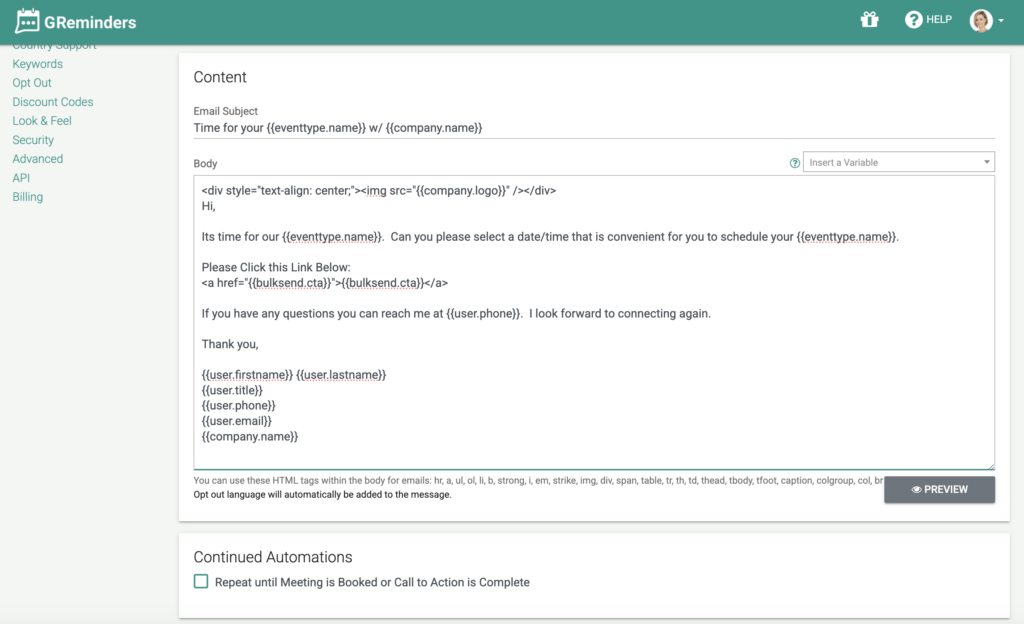The width and height of the screenshot is (1024, 624).
Task: Open the user profile avatar menu
Action: click(x=981, y=21)
